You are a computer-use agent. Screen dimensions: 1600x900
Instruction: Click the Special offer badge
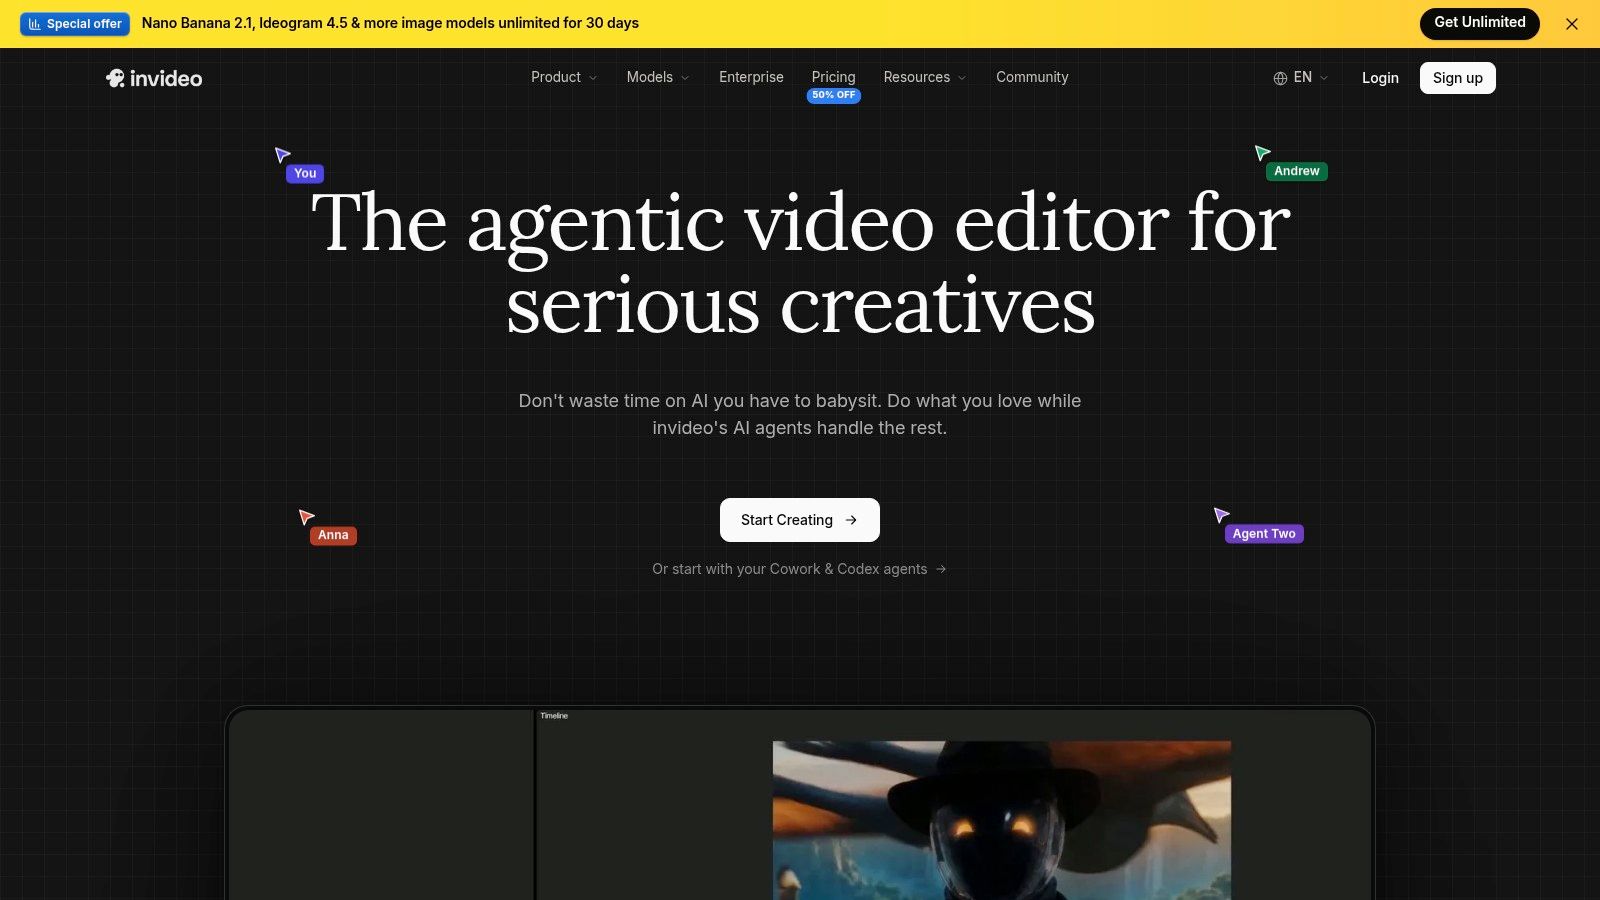click(75, 23)
